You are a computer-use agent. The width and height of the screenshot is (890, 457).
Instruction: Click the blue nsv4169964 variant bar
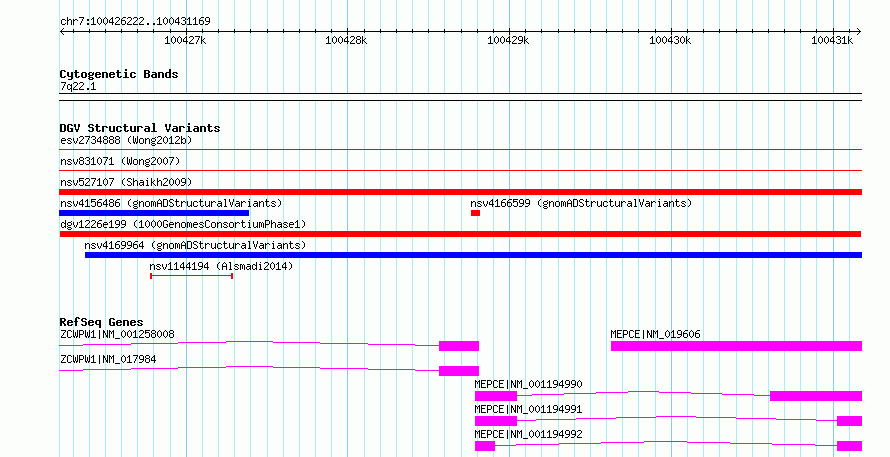point(473,255)
